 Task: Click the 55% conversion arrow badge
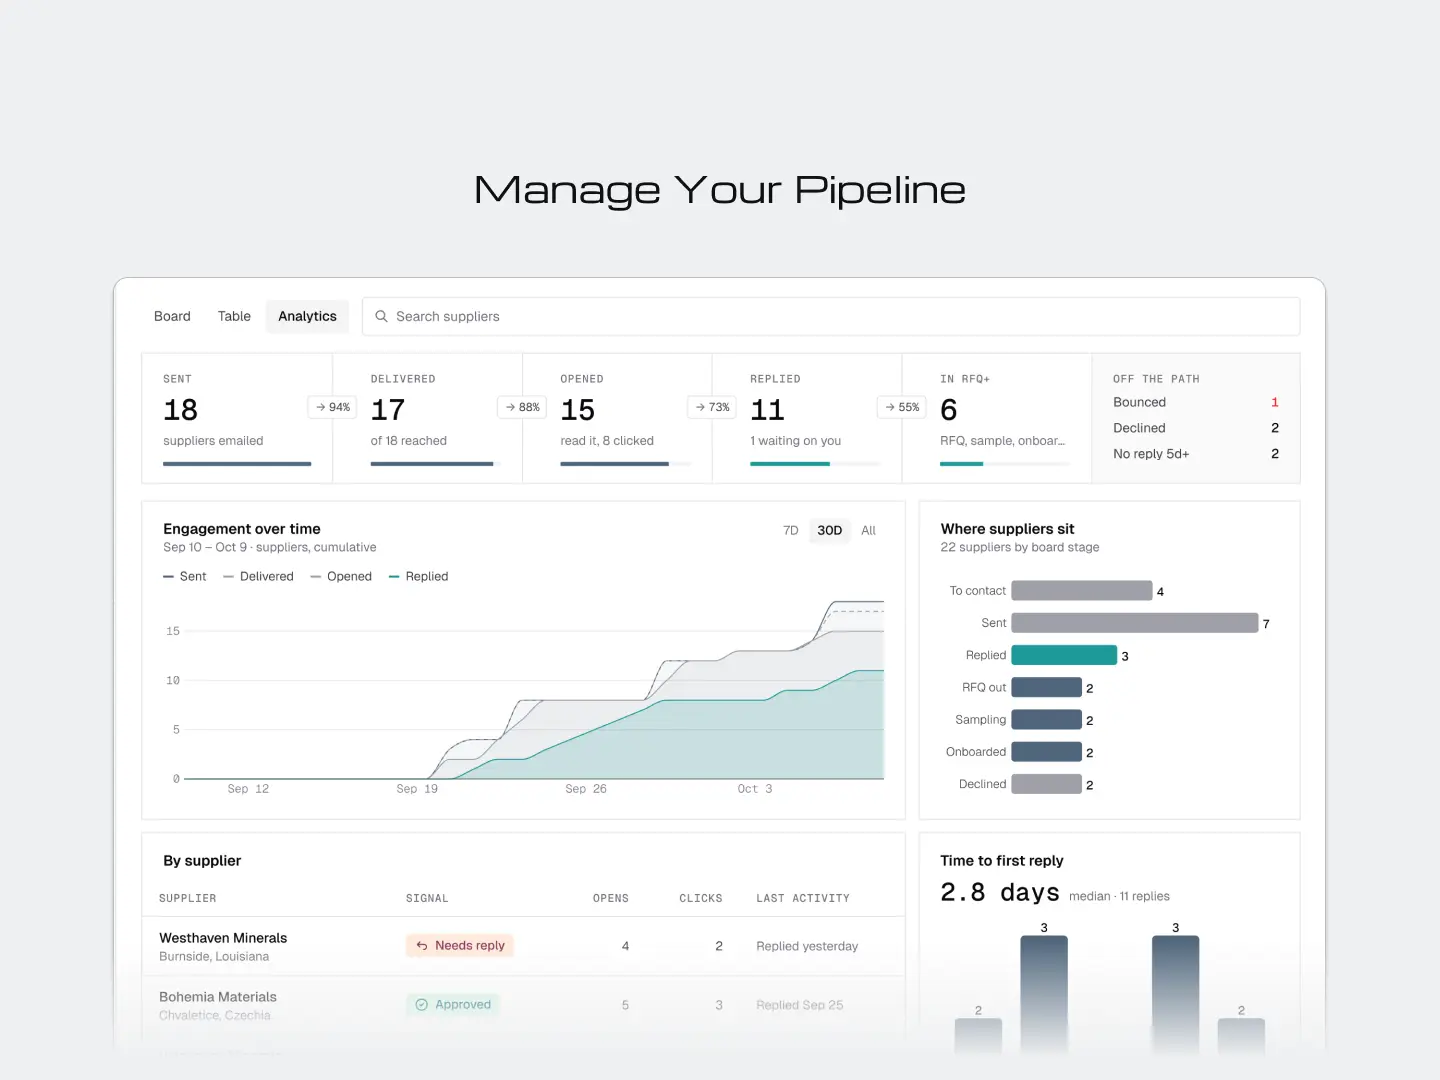point(902,407)
